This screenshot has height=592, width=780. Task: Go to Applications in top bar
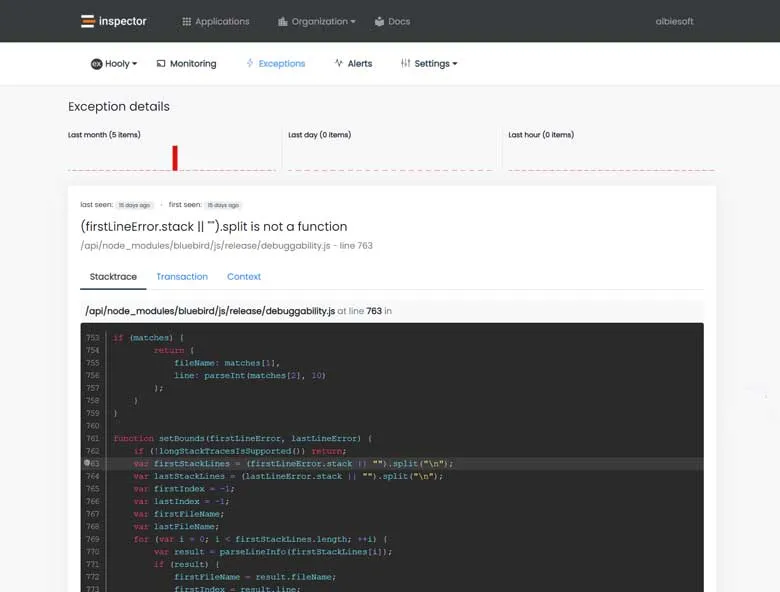[216, 21]
